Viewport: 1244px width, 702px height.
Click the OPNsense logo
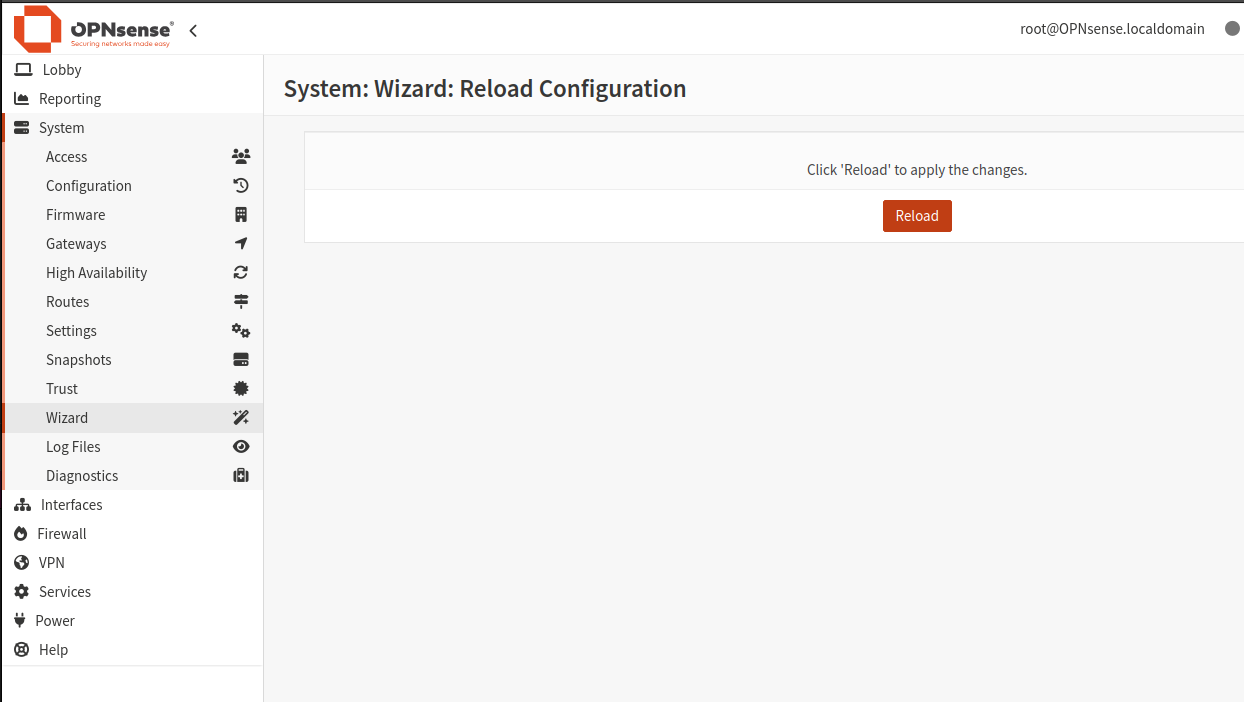coord(93,29)
